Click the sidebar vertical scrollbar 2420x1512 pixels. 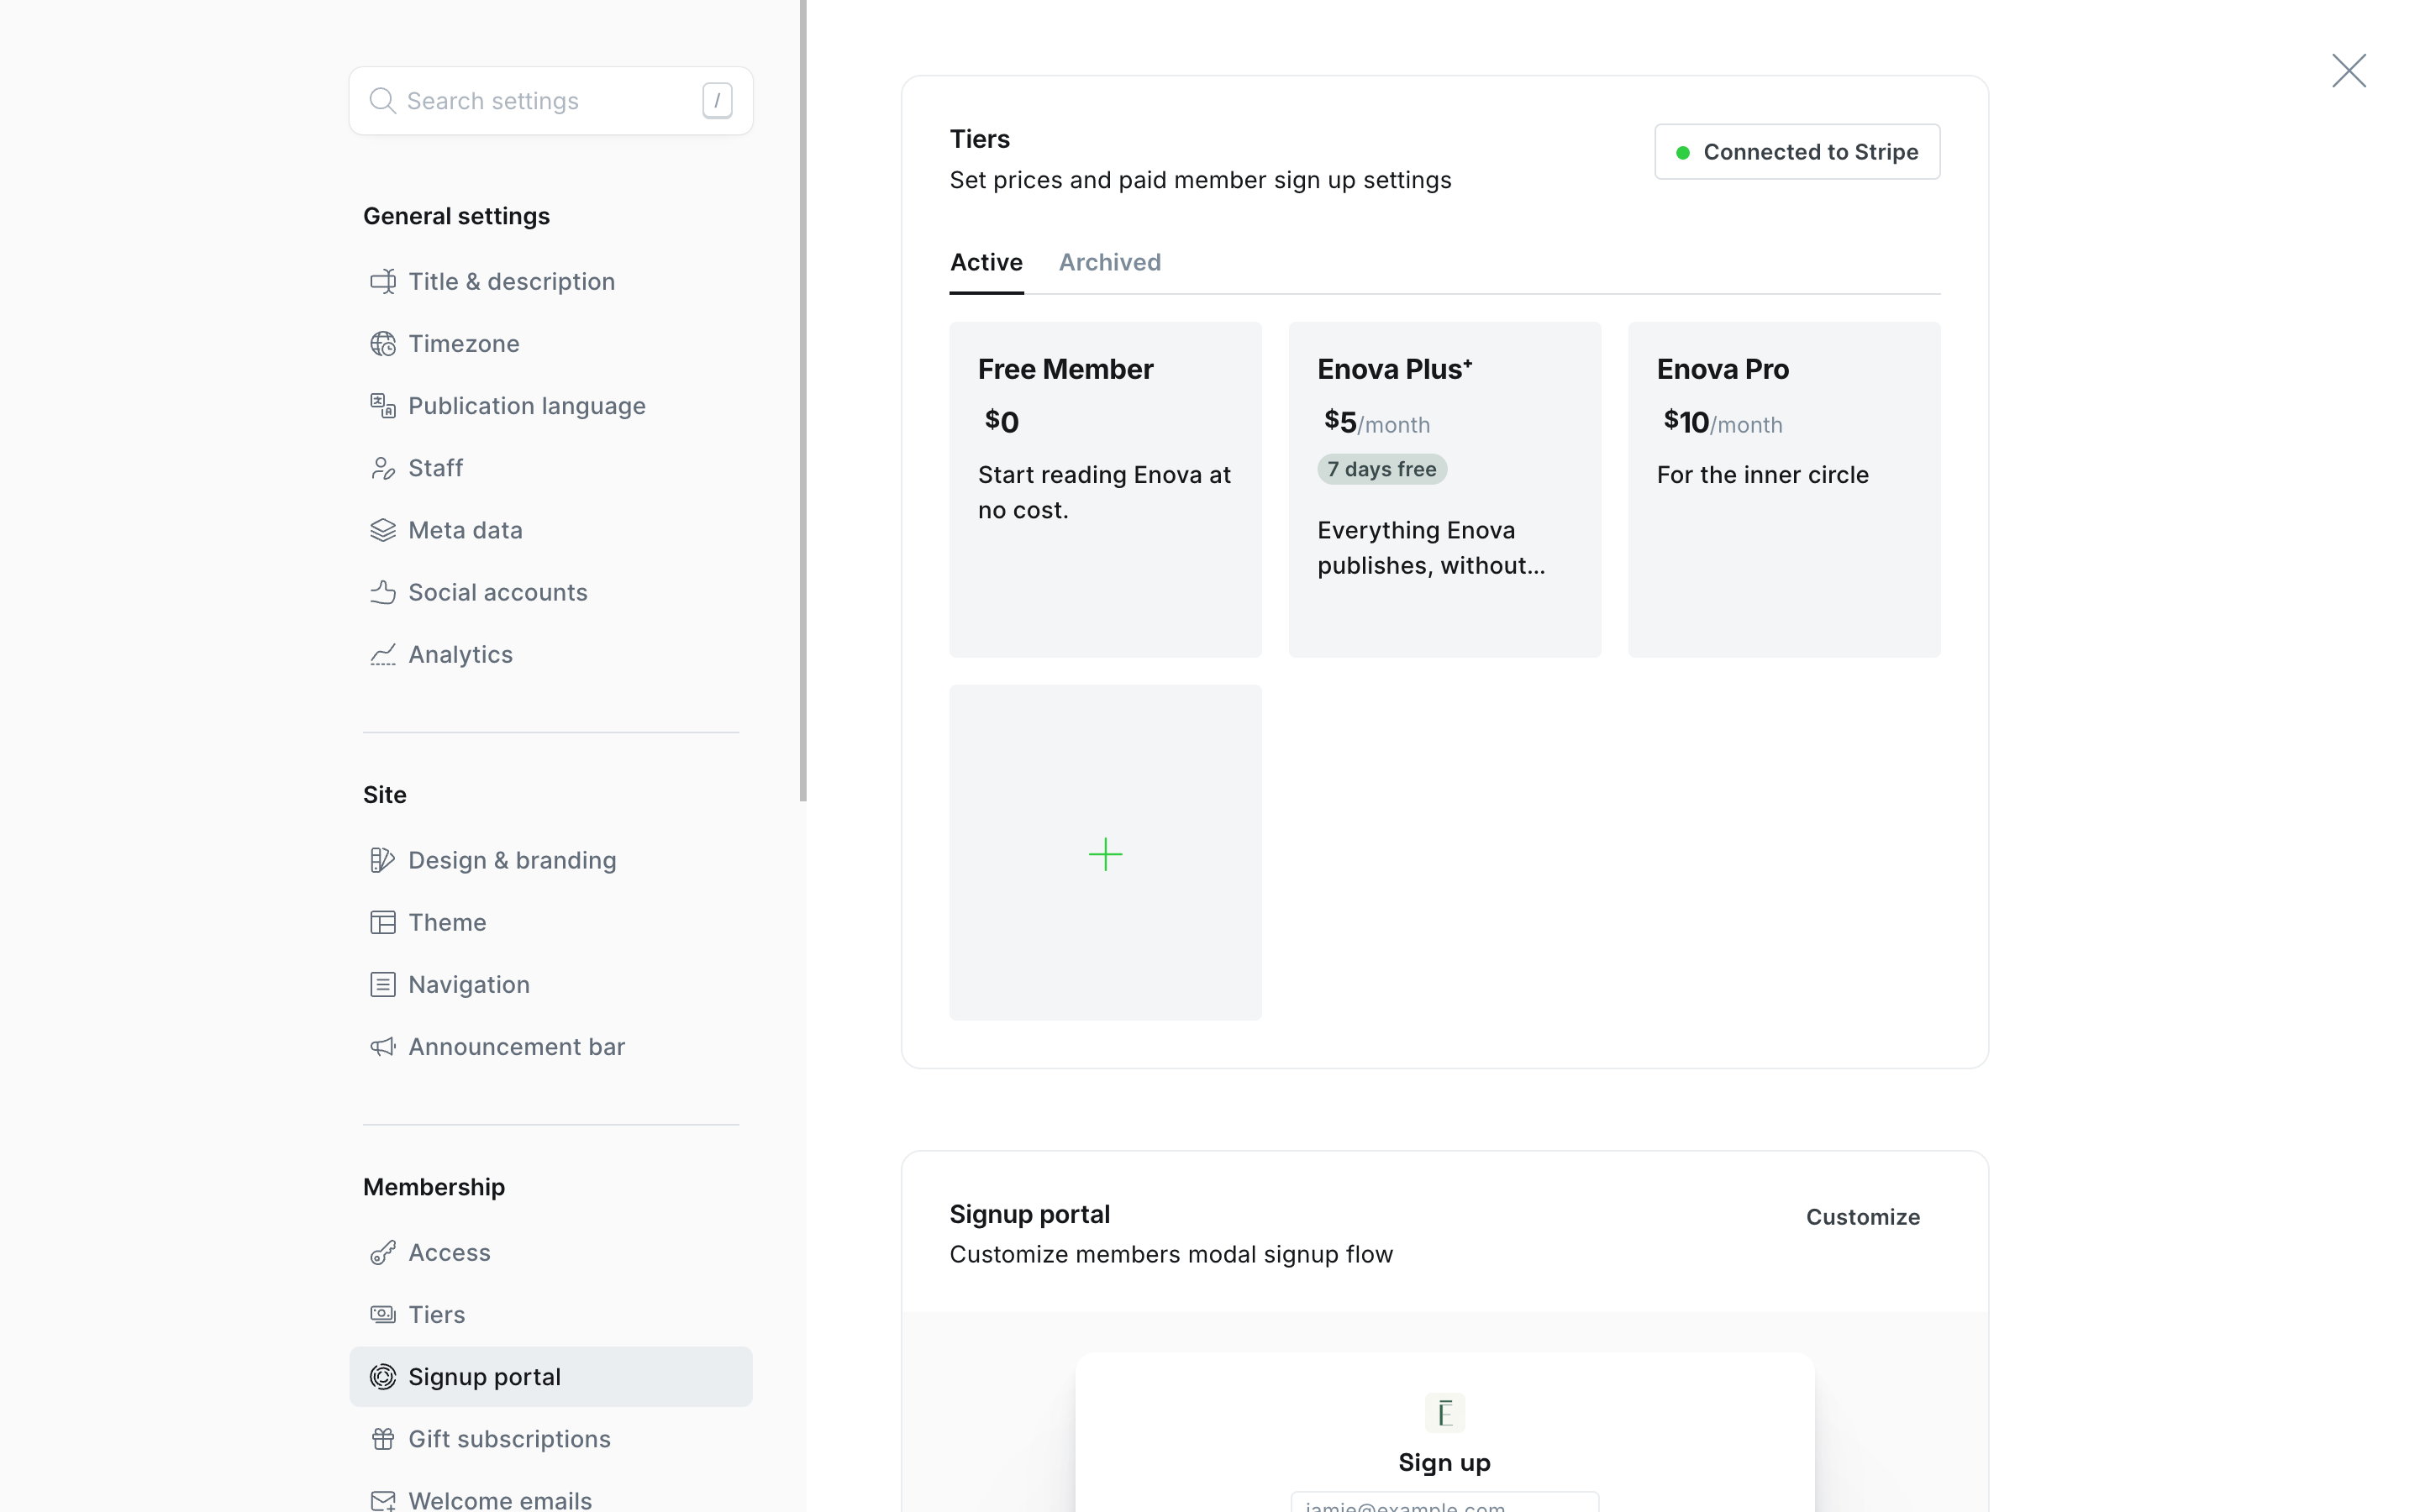point(803,400)
